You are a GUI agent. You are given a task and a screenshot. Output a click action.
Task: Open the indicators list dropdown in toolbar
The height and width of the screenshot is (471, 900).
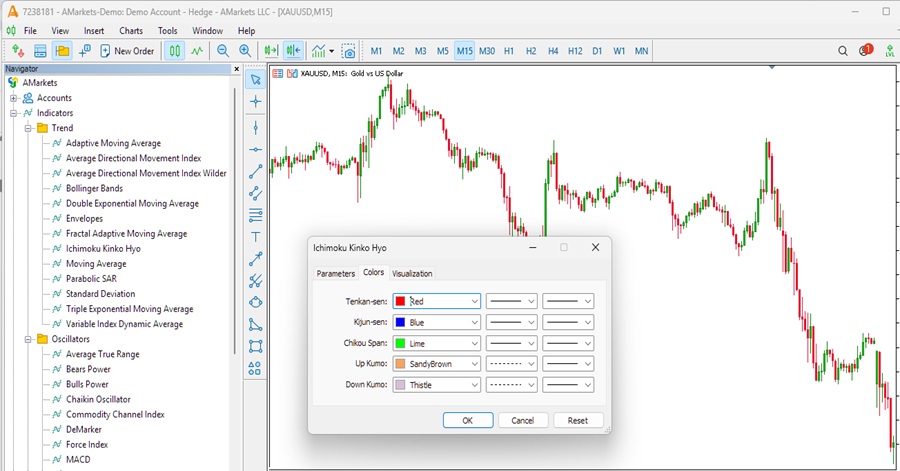(323, 51)
